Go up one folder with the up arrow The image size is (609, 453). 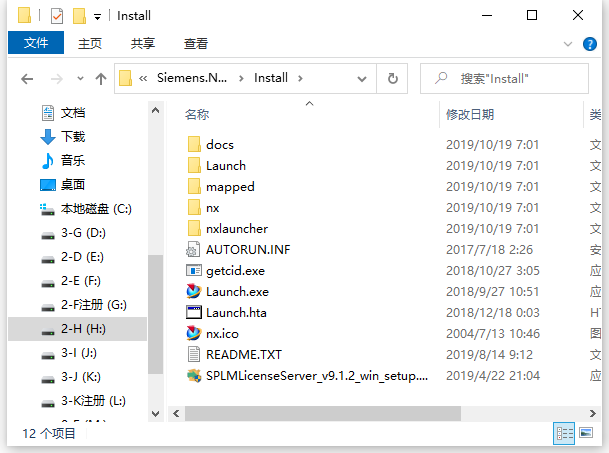point(101,79)
